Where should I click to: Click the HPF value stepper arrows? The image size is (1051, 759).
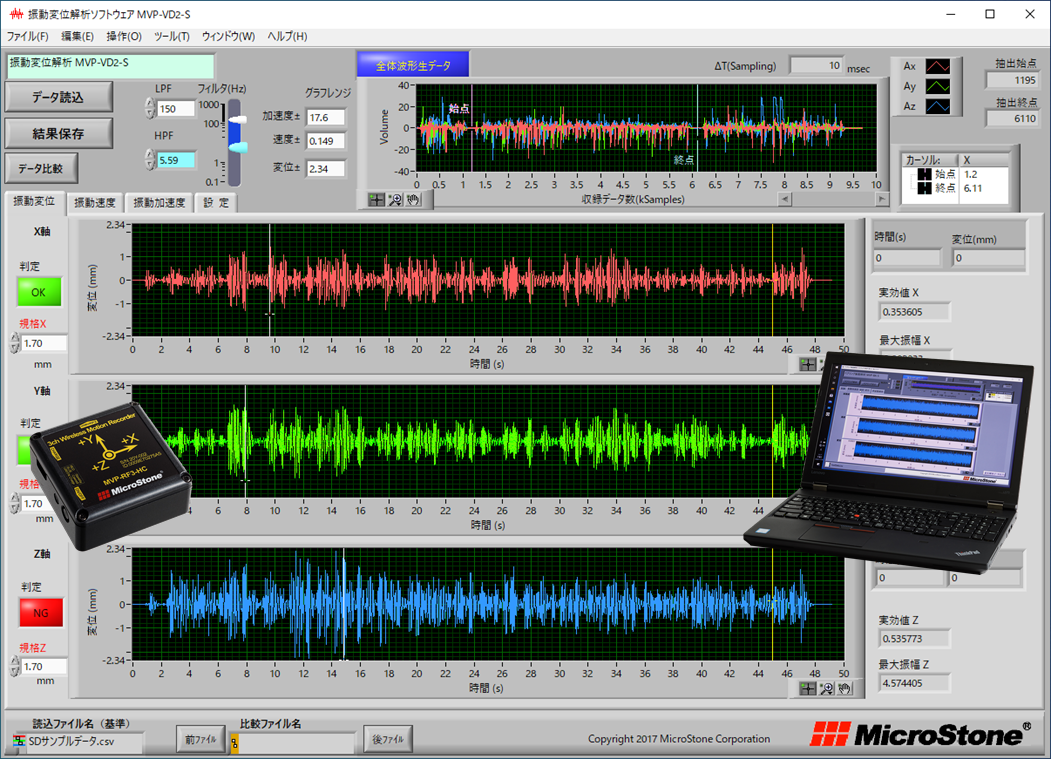click(150, 160)
